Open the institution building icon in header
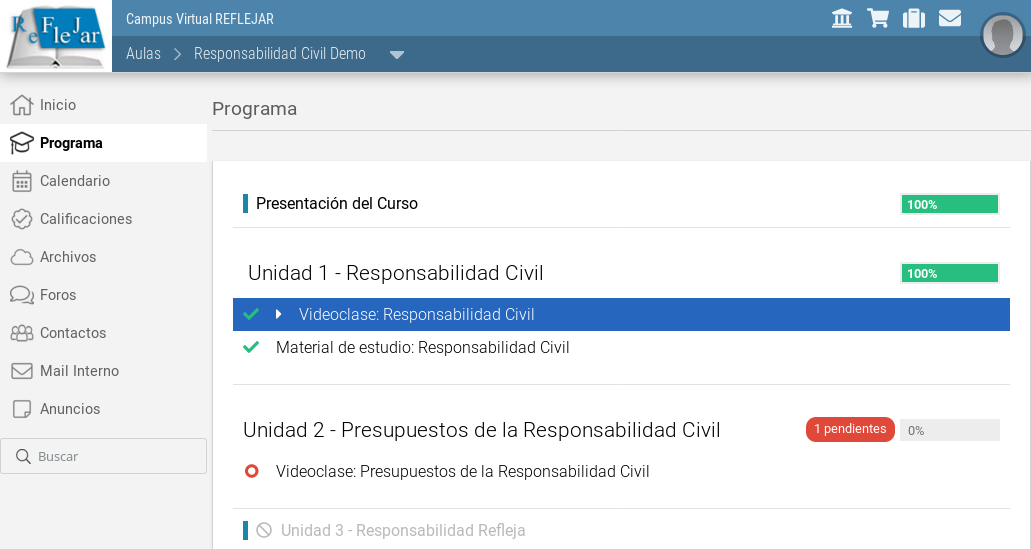 (x=842, y=18)
